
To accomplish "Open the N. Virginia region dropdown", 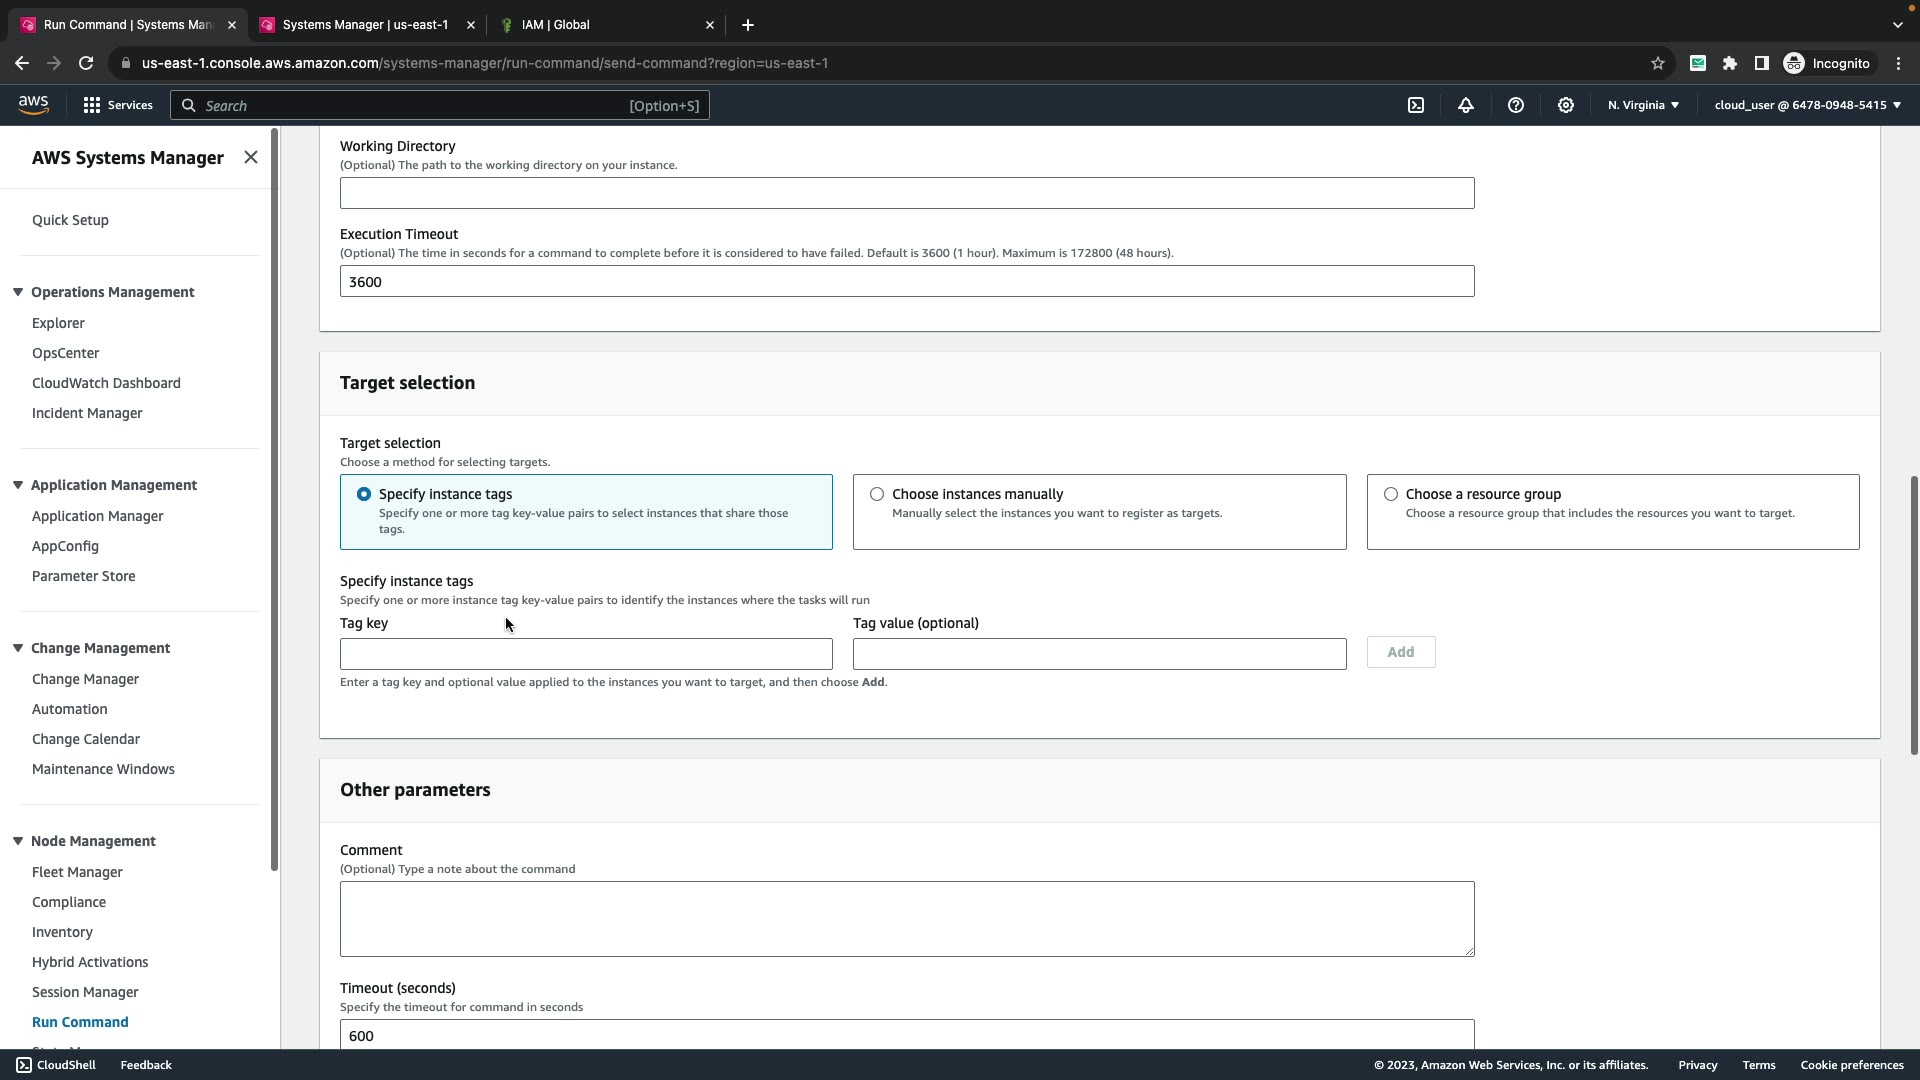I will tap(1643, 105).
